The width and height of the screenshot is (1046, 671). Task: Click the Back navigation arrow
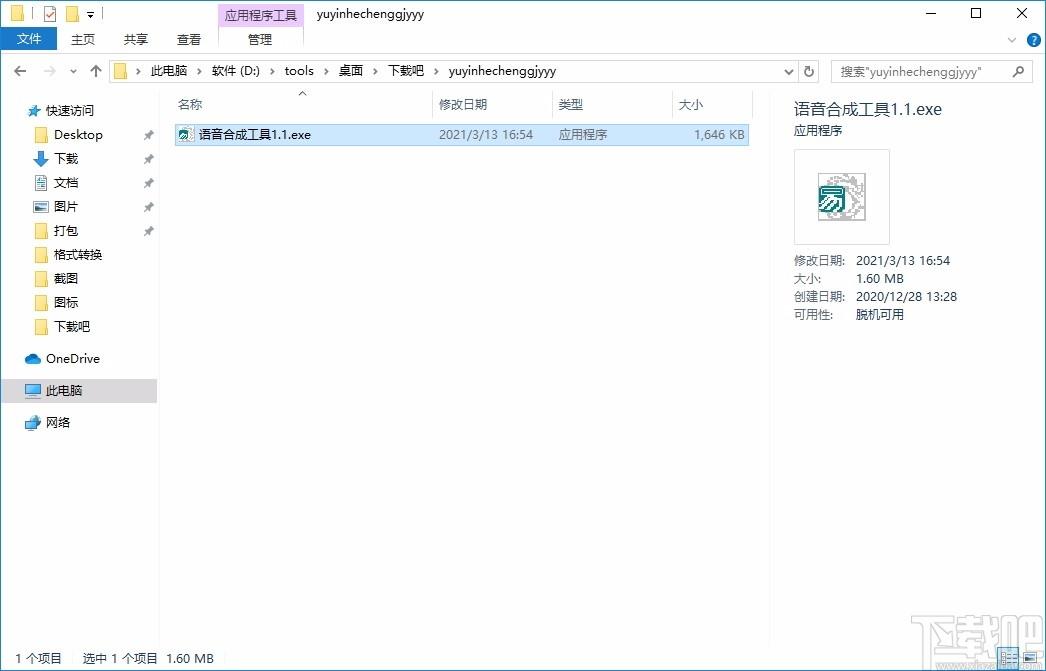pyautogui.click(x=20, y=71)
